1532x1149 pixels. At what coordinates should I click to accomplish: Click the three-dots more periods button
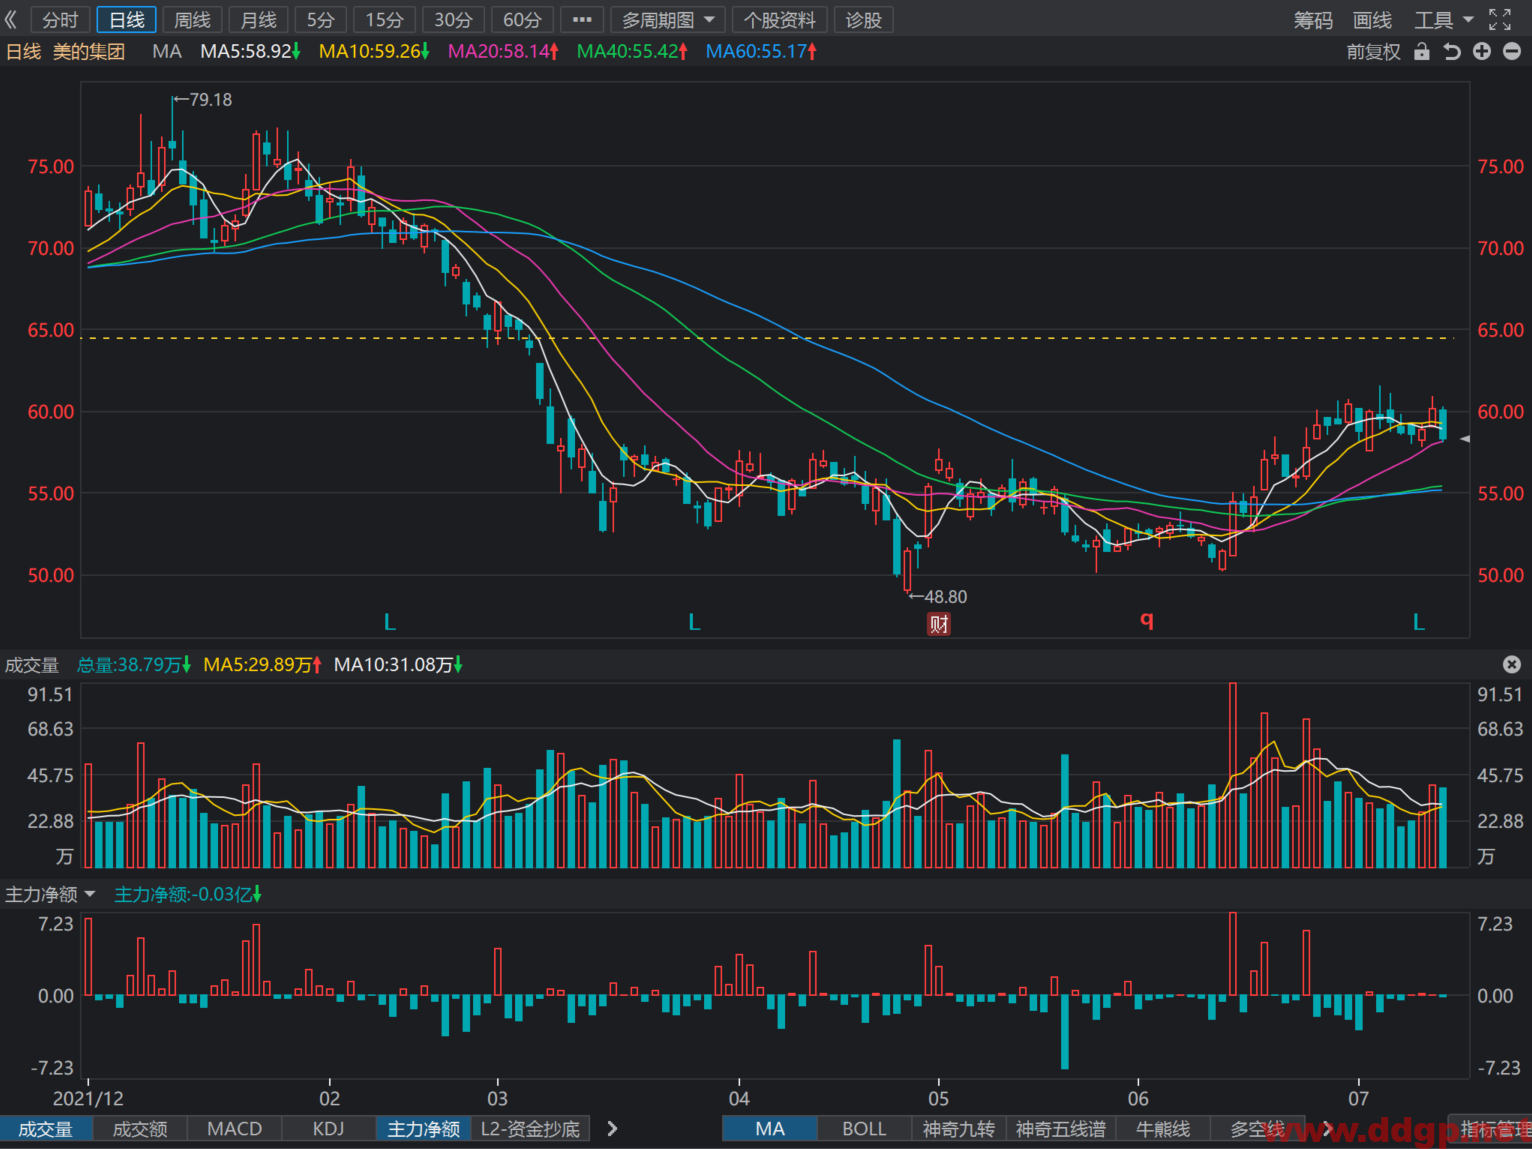[582, 20]
